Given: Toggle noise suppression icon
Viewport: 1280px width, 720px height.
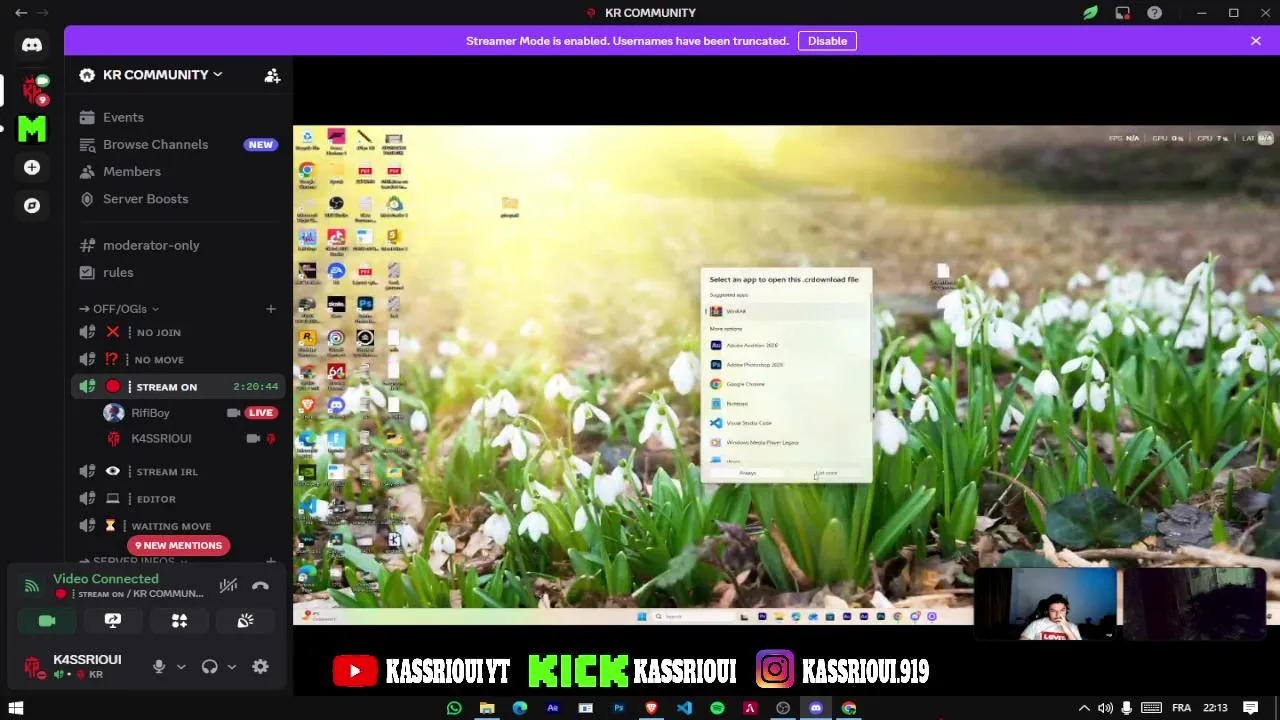Looking at the screenshot, I should (x=228, y=586).
